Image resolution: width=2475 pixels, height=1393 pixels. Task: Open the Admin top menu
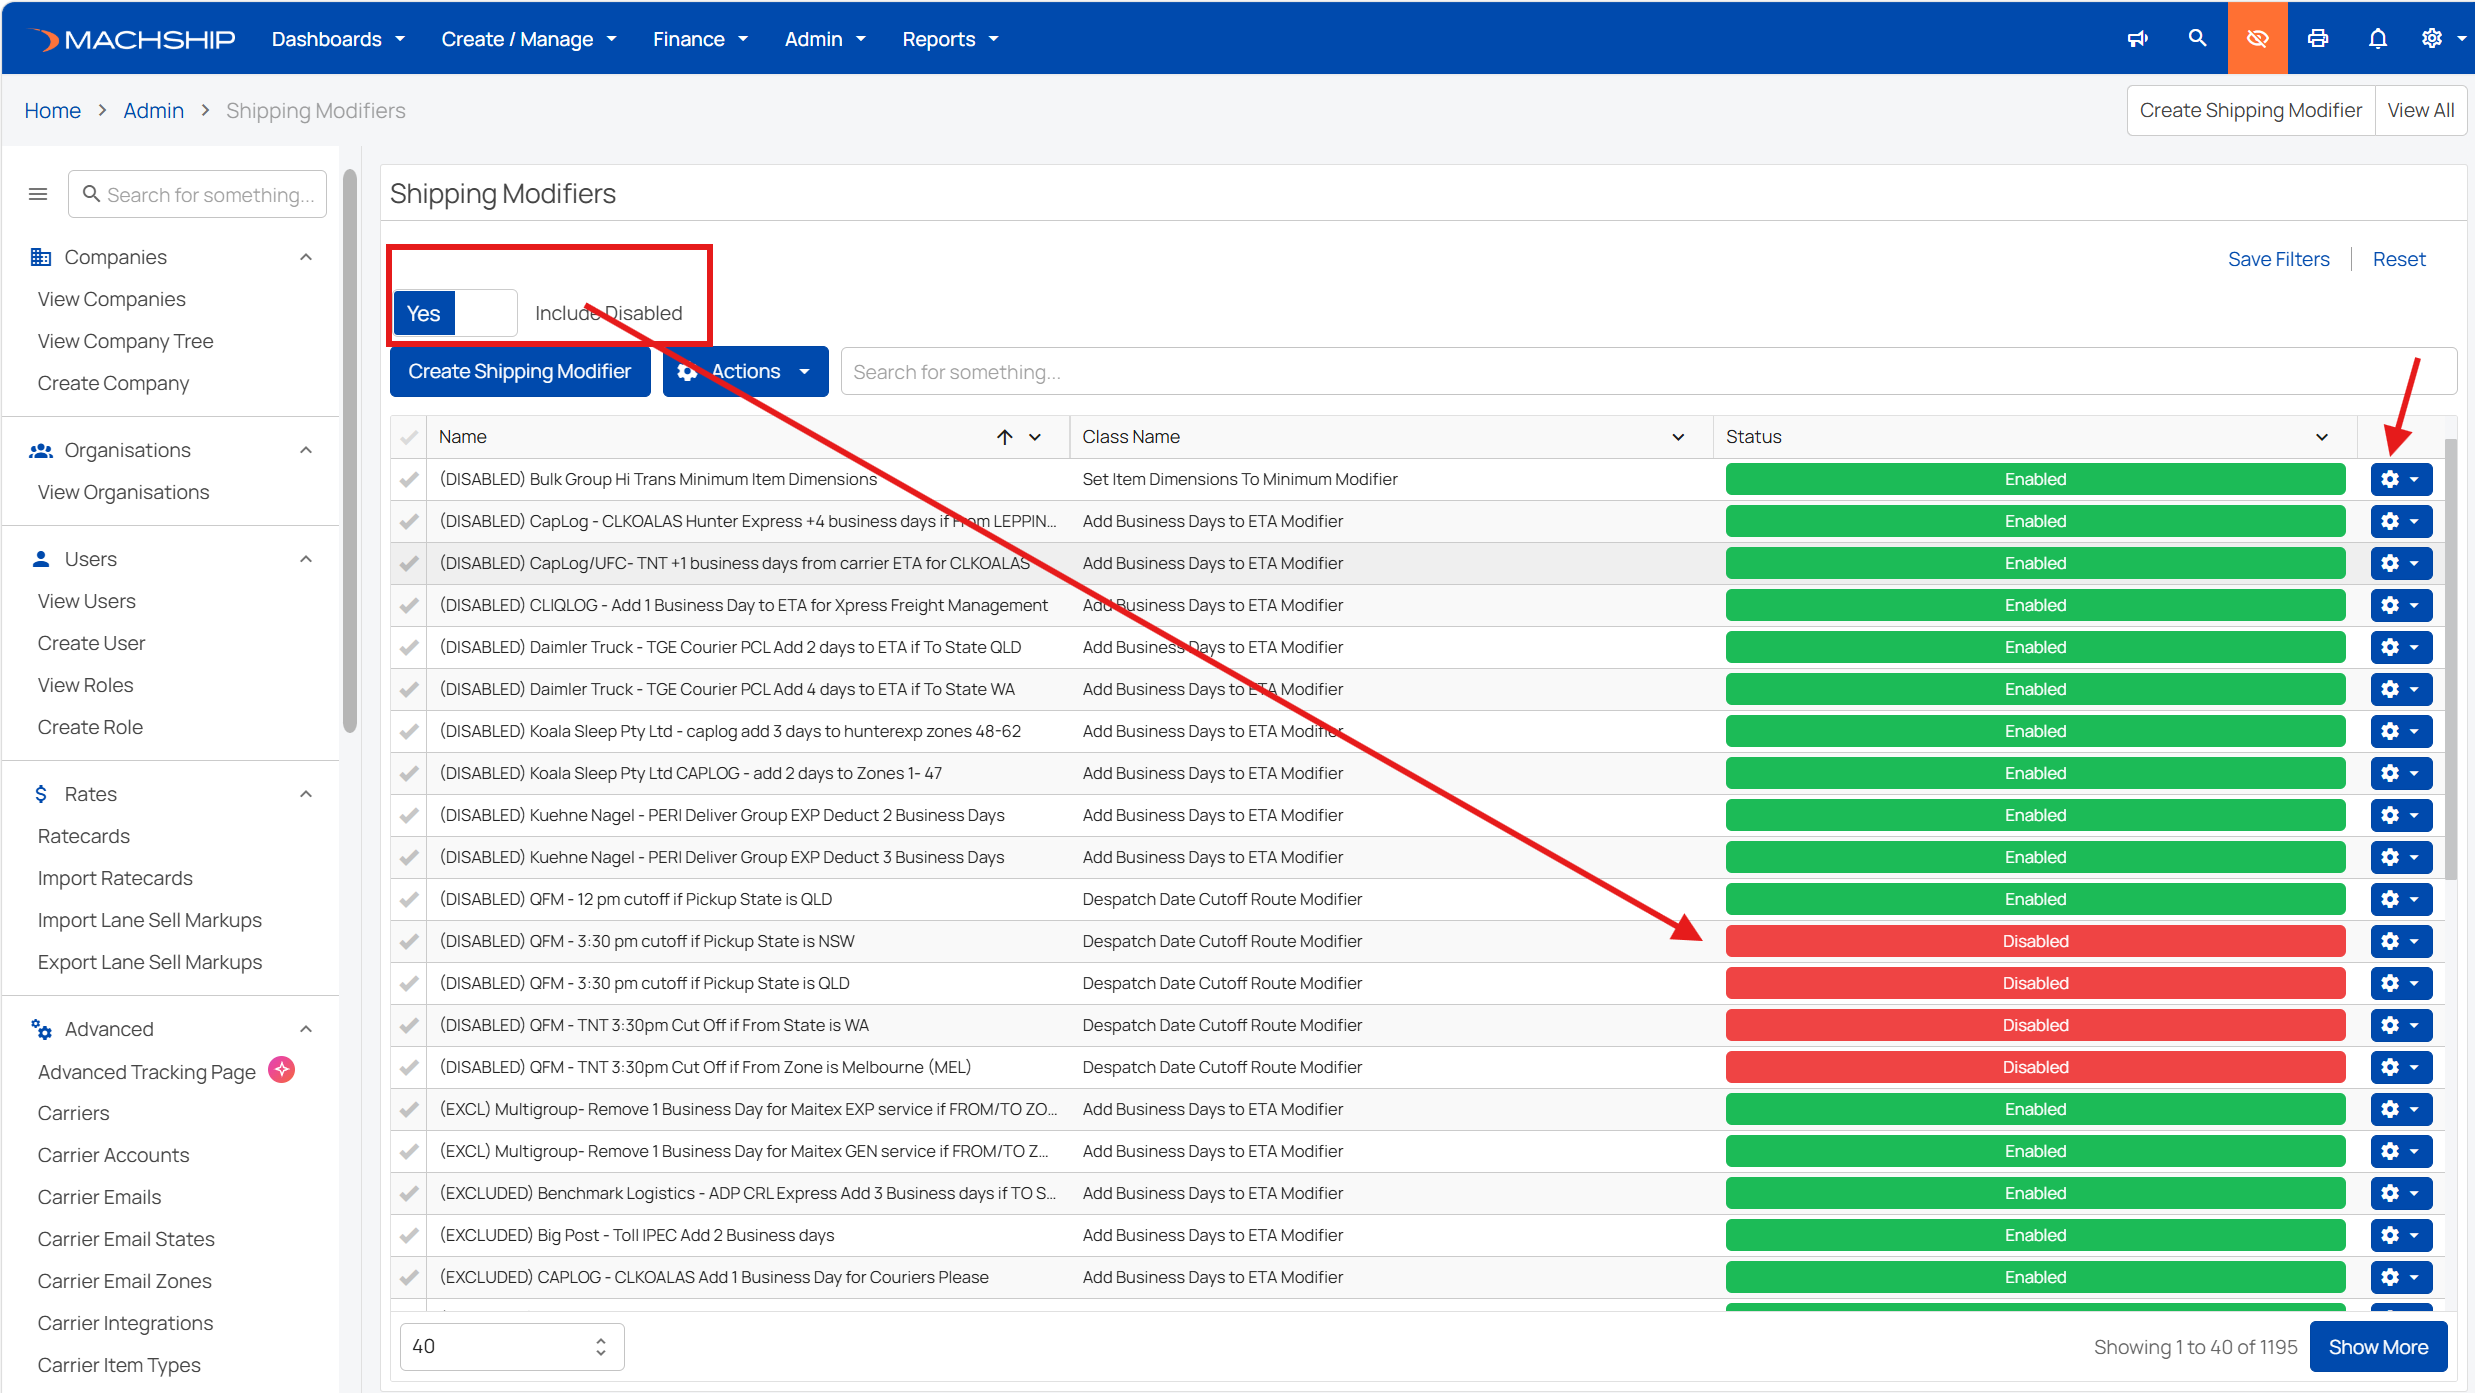(825, 39)
